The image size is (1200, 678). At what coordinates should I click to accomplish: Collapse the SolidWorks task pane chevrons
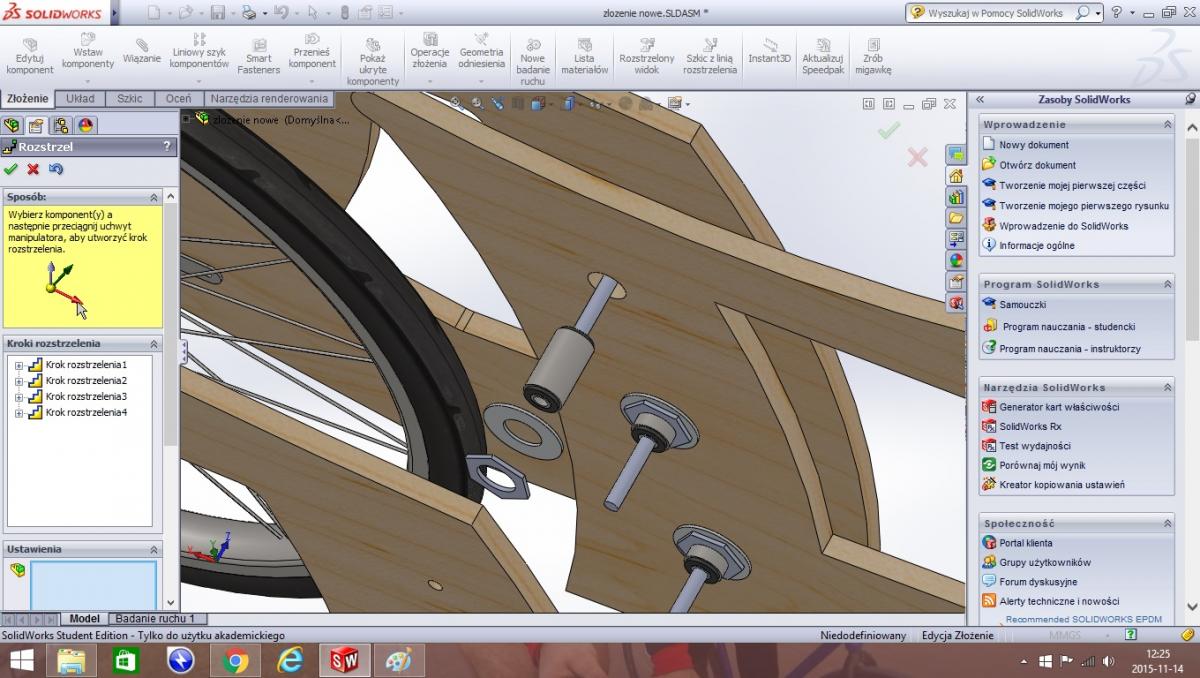pyautogui.click(x=981, y=99)
